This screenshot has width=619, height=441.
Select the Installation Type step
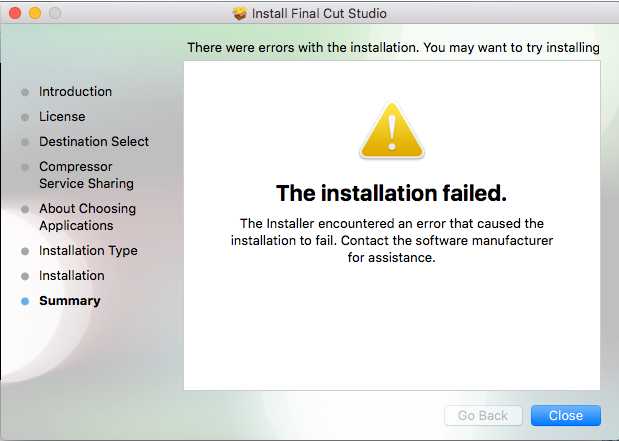tap(88, 251)
